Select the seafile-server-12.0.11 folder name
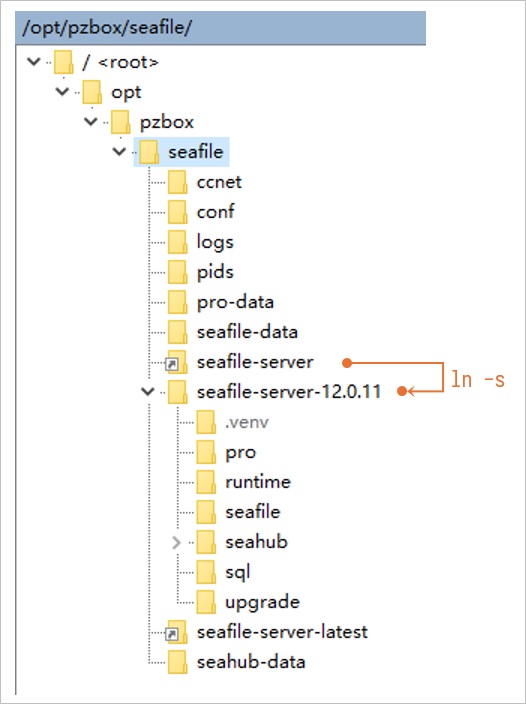526x704 pixels. [289, 392]
